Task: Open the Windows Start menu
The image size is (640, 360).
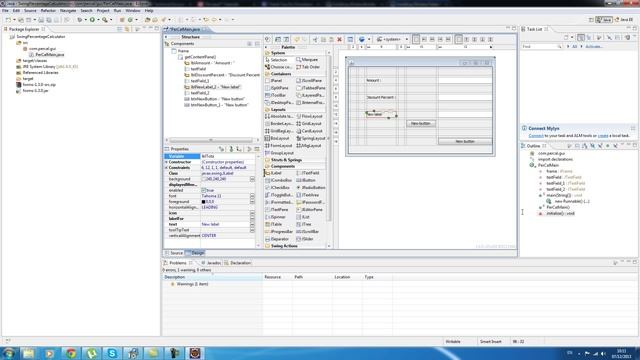Action: pos(9,353)
